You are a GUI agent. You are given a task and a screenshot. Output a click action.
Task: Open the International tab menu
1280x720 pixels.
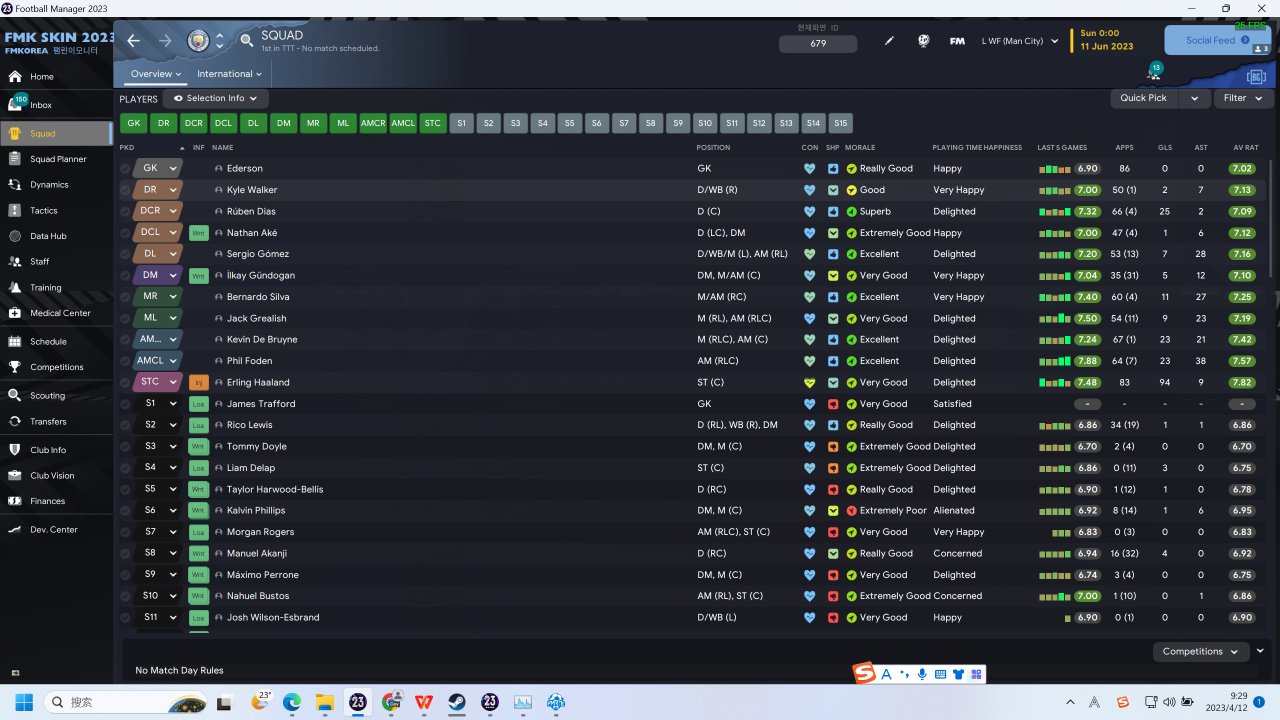(229, 74)
